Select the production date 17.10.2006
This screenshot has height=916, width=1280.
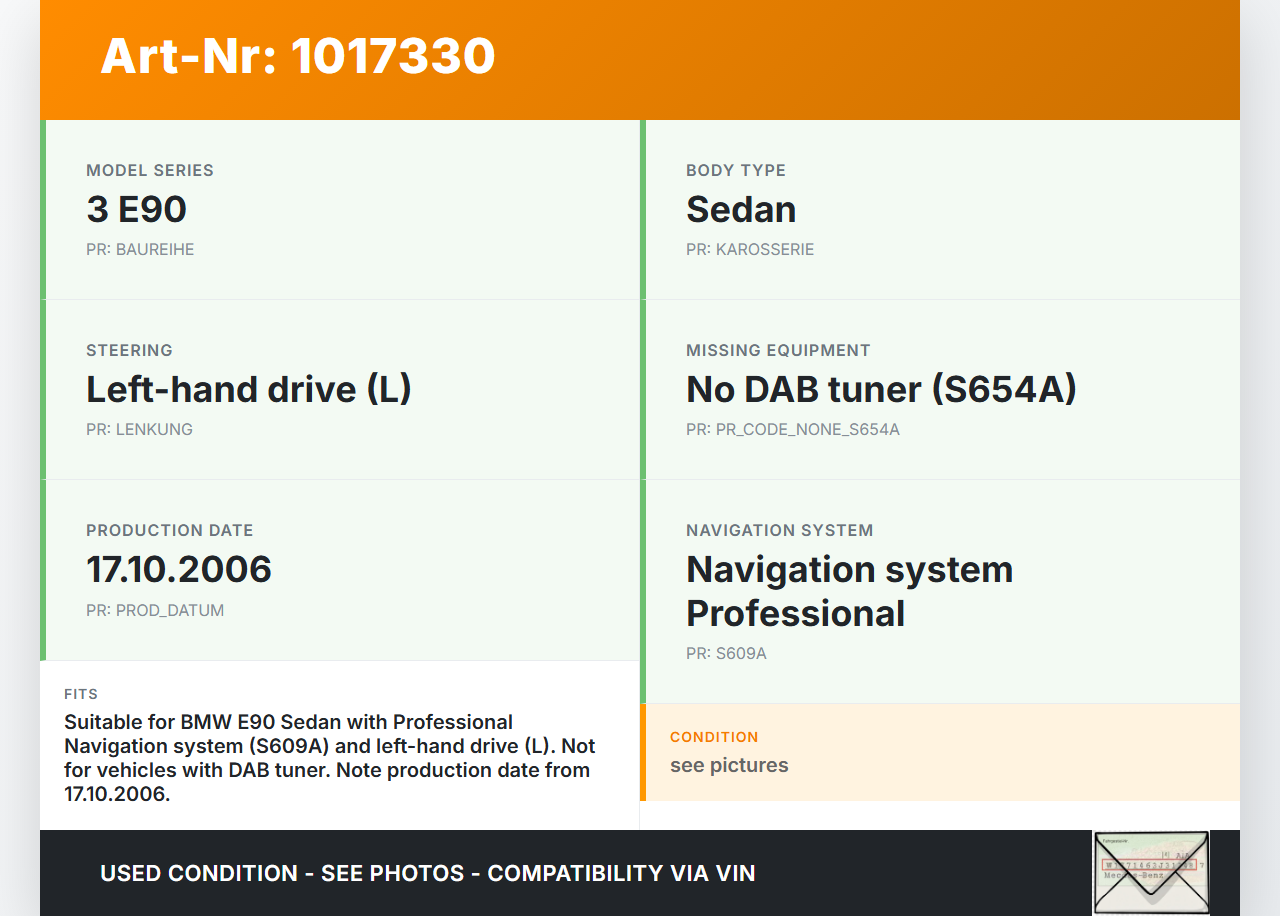(x=179, y=569)
